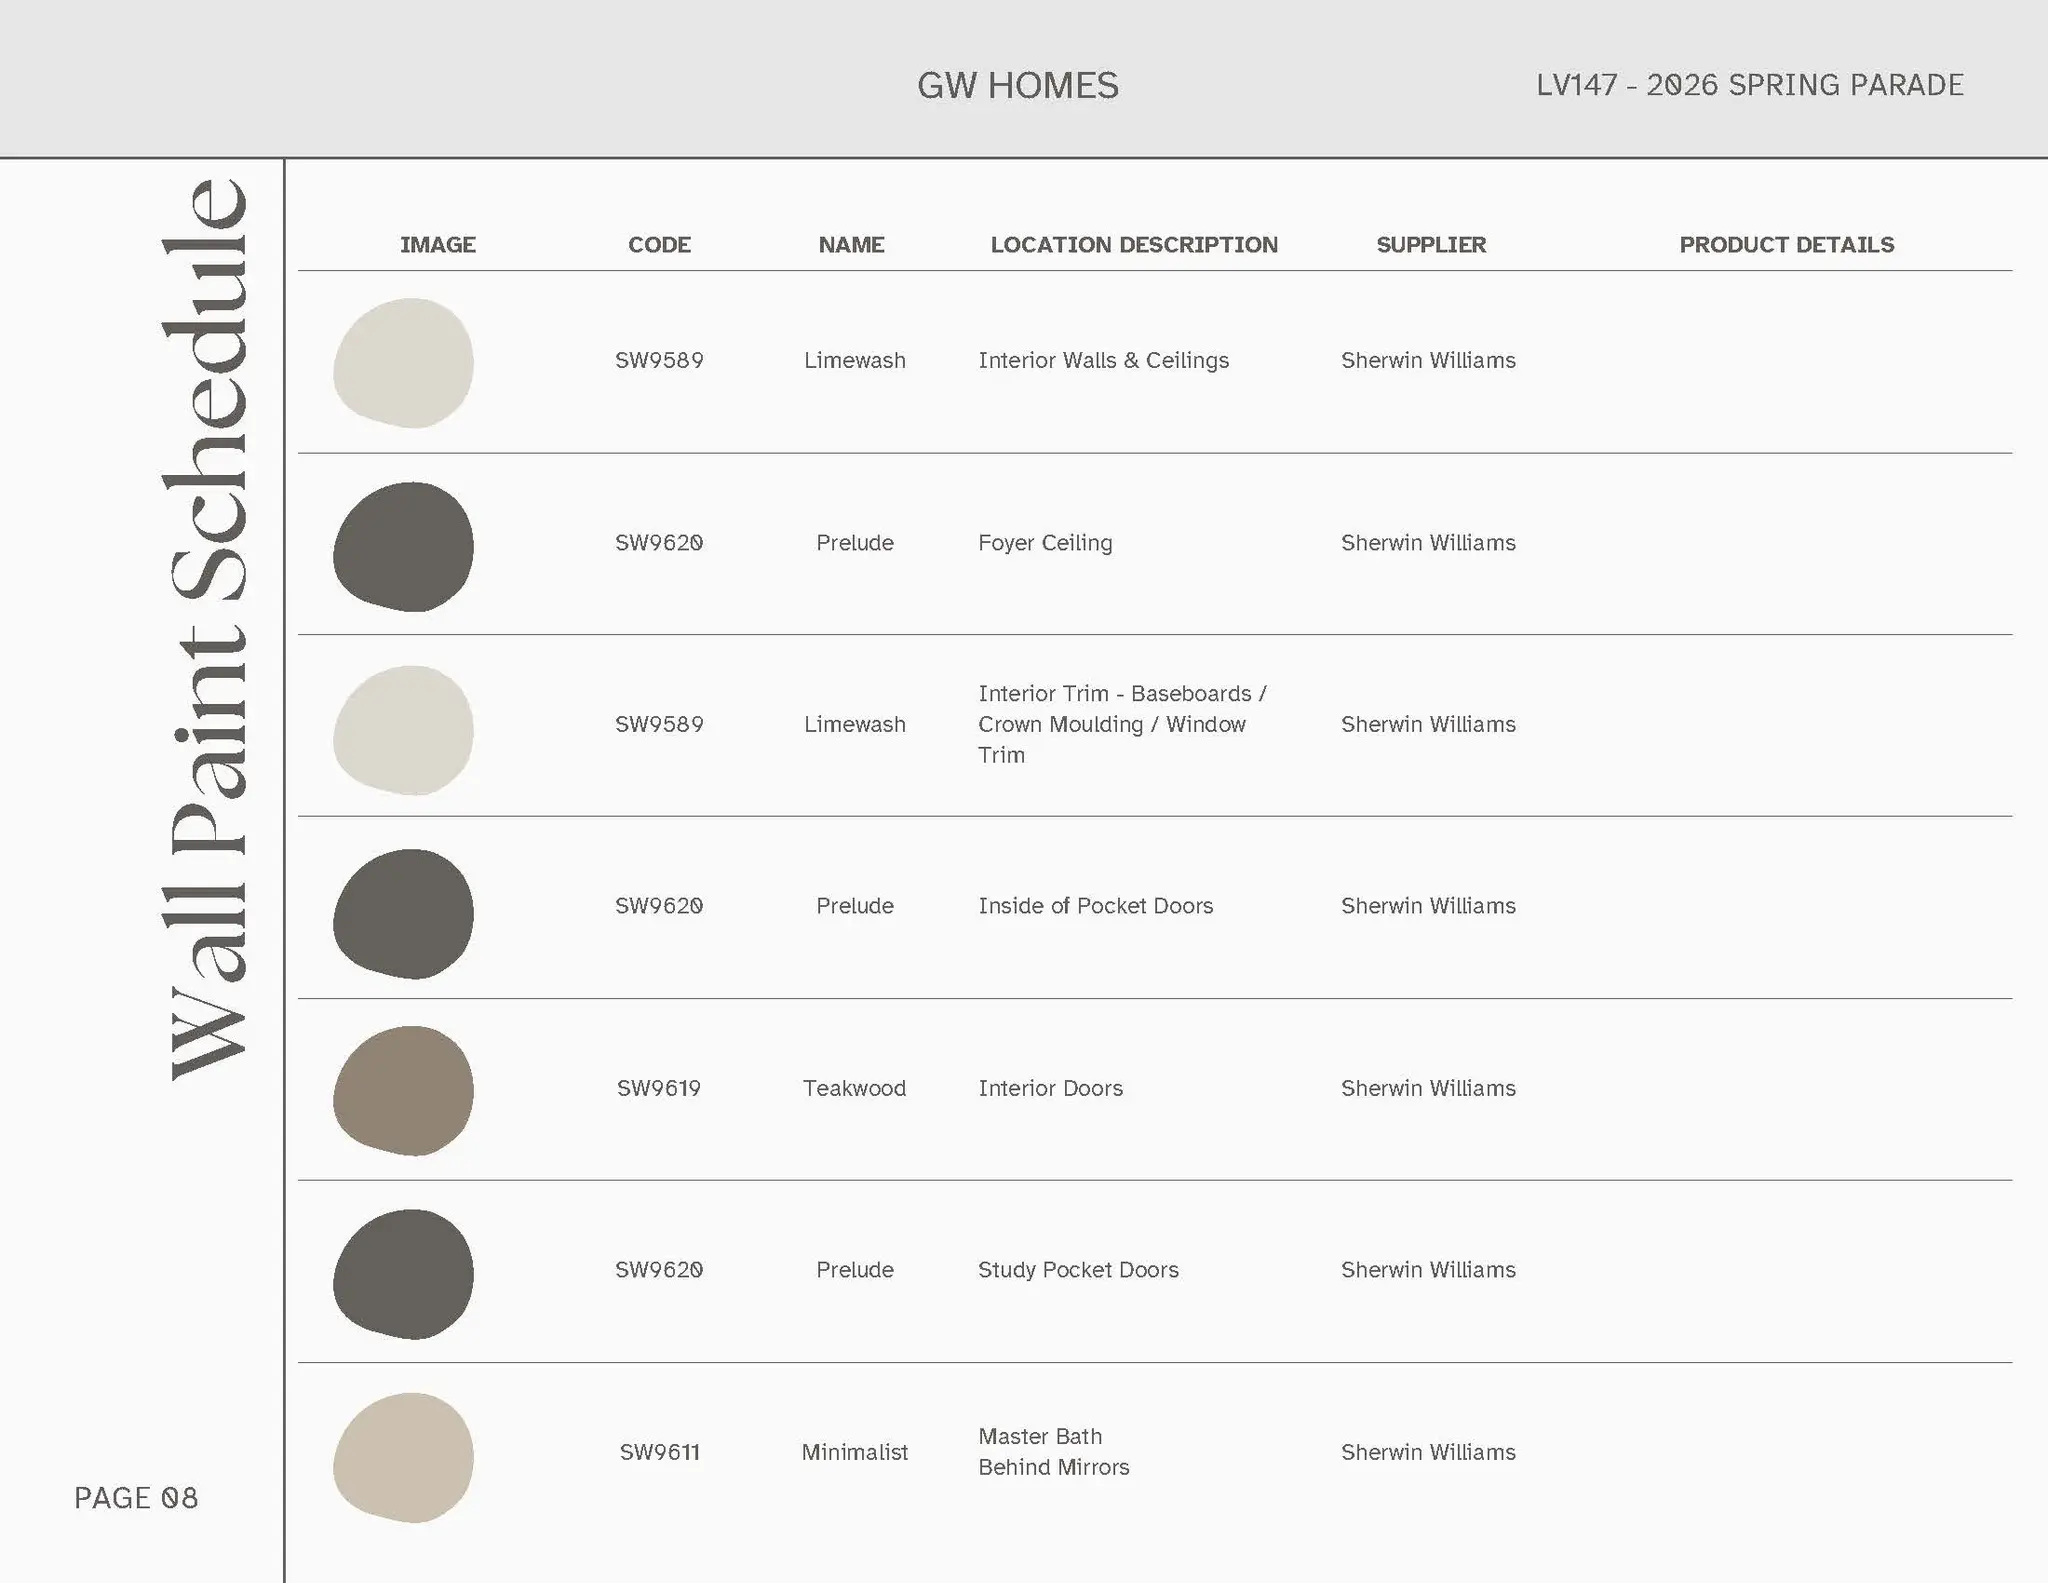The width and height of the screenshot is (2048, 1583).
Task: Click the GW HOMES title
Action: [1017, 85]
